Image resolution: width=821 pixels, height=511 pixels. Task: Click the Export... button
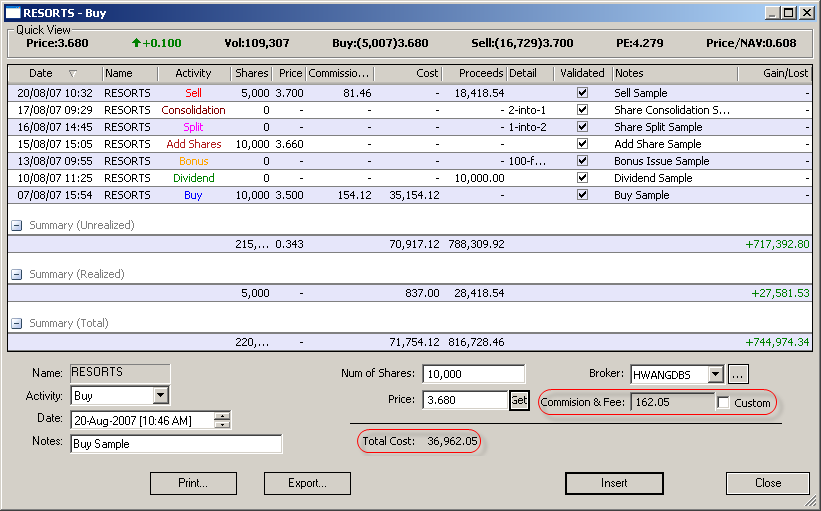click(307, 483)
